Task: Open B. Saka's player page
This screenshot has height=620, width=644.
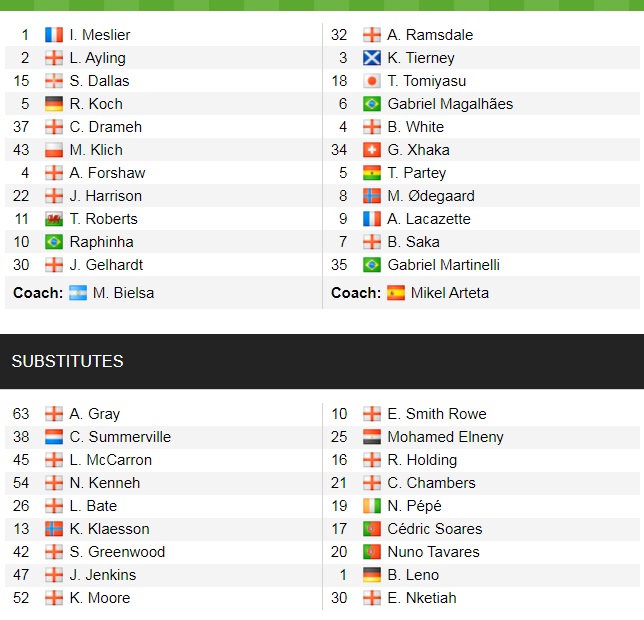Action: tap(413, 242)
